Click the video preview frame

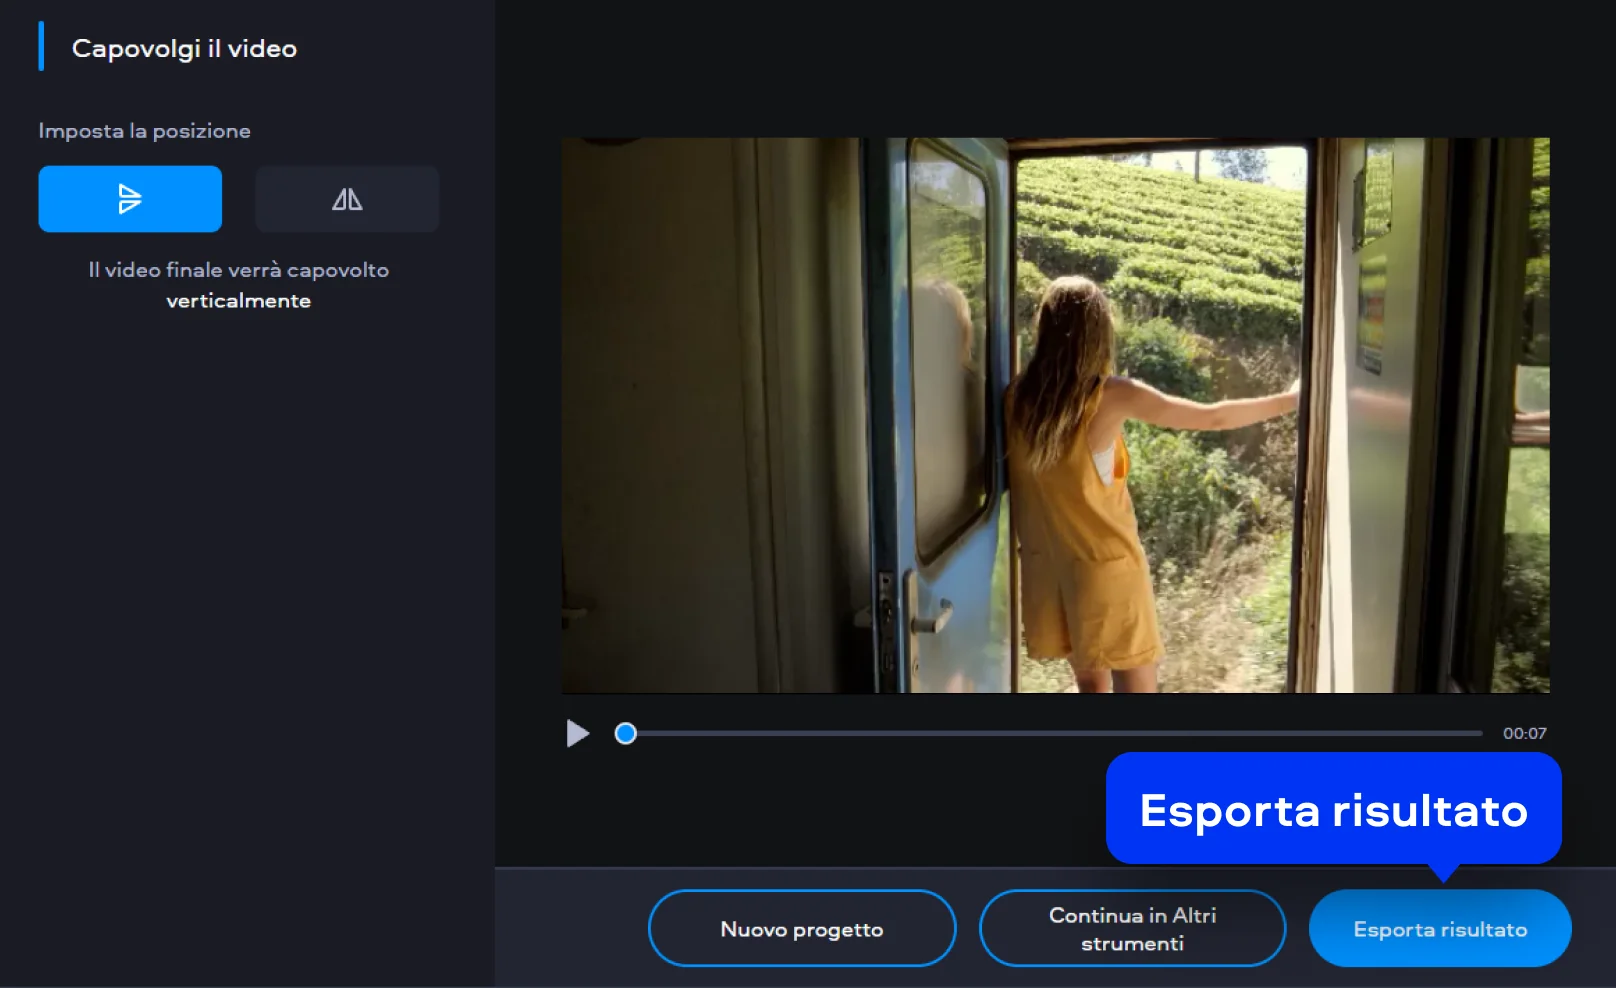tap(1056, 415)
